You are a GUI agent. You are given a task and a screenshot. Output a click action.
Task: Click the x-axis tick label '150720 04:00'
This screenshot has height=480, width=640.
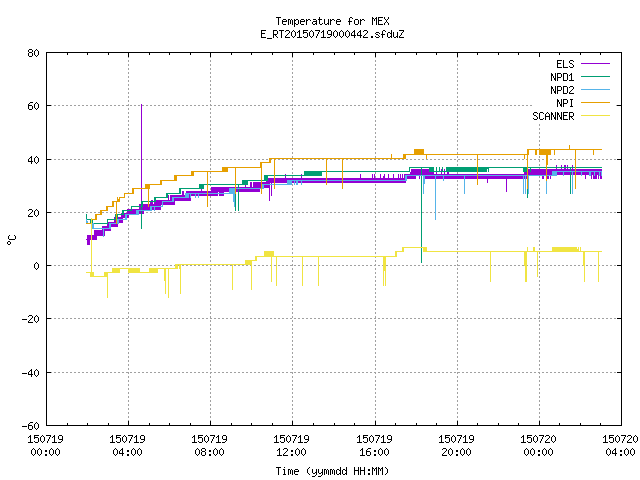click(x=620, y=445)
